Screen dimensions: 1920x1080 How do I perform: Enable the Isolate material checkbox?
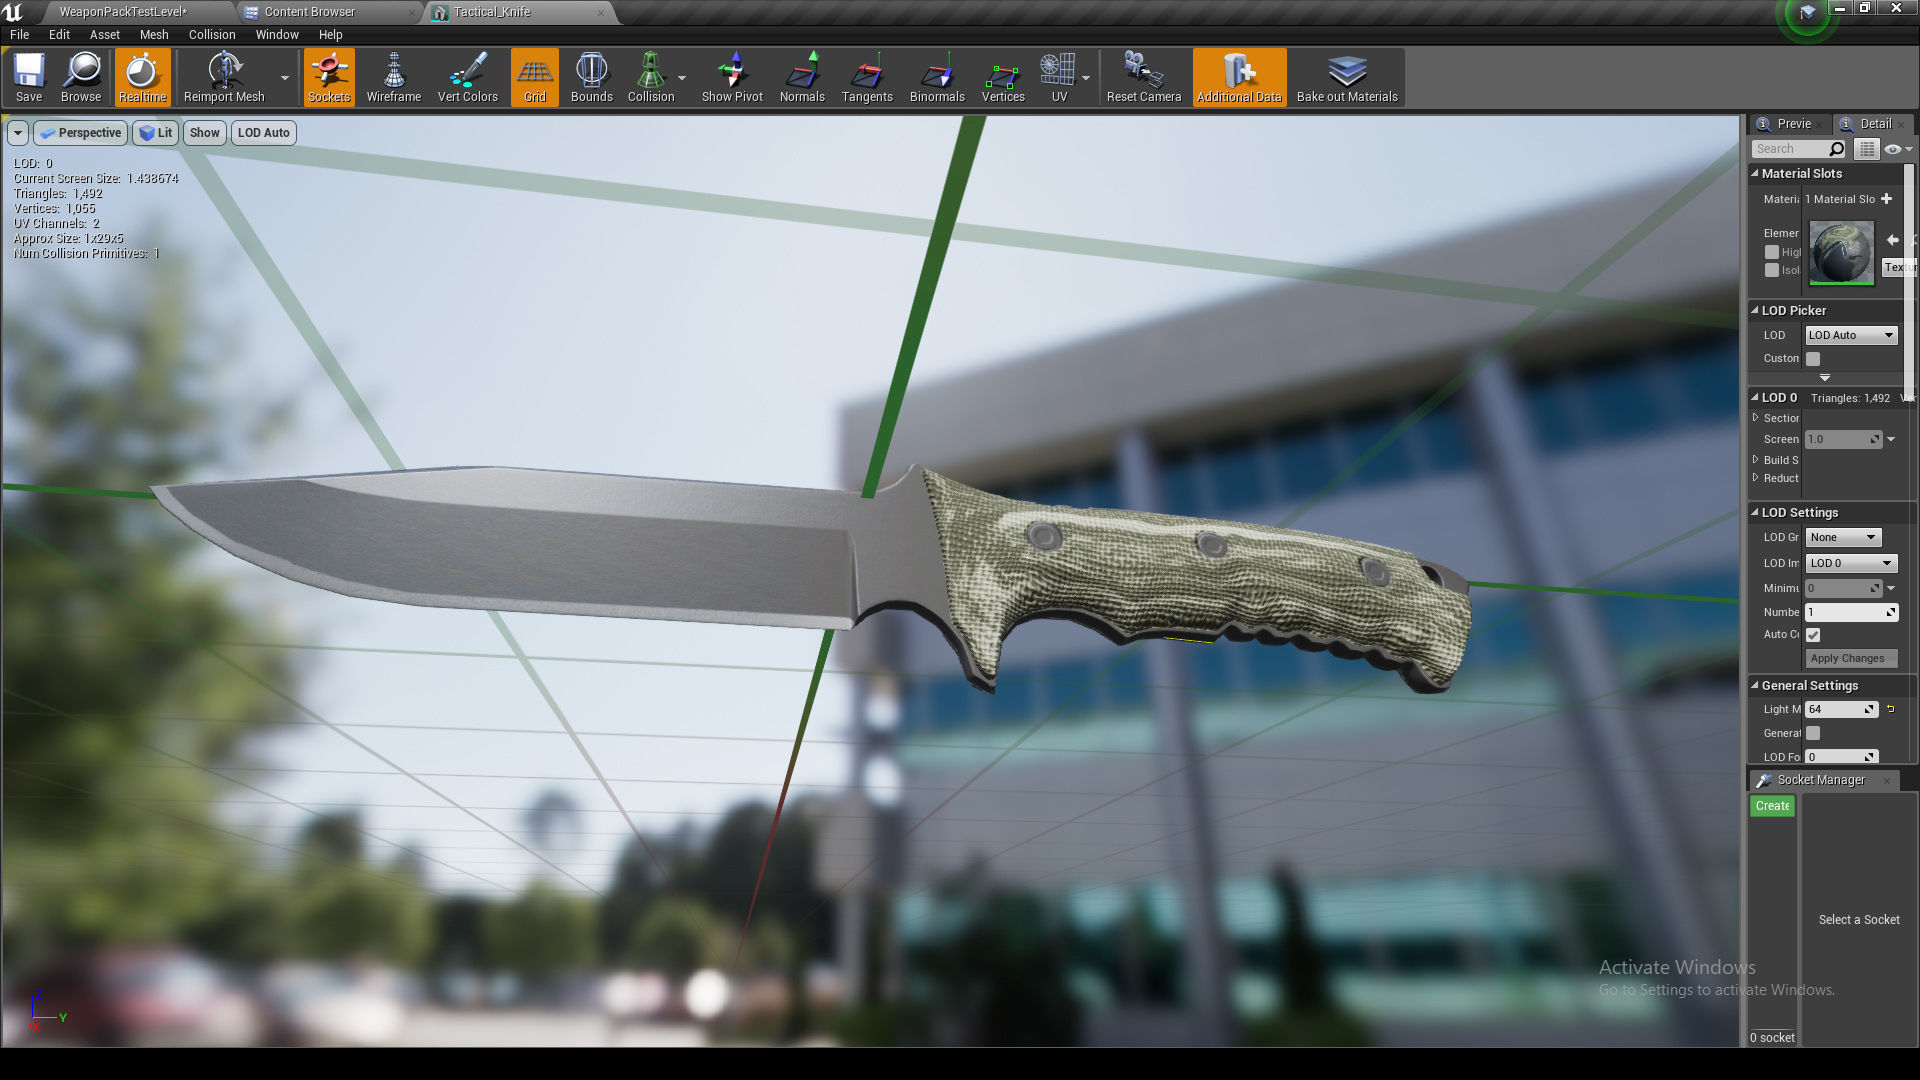(x=1772, y=270)
